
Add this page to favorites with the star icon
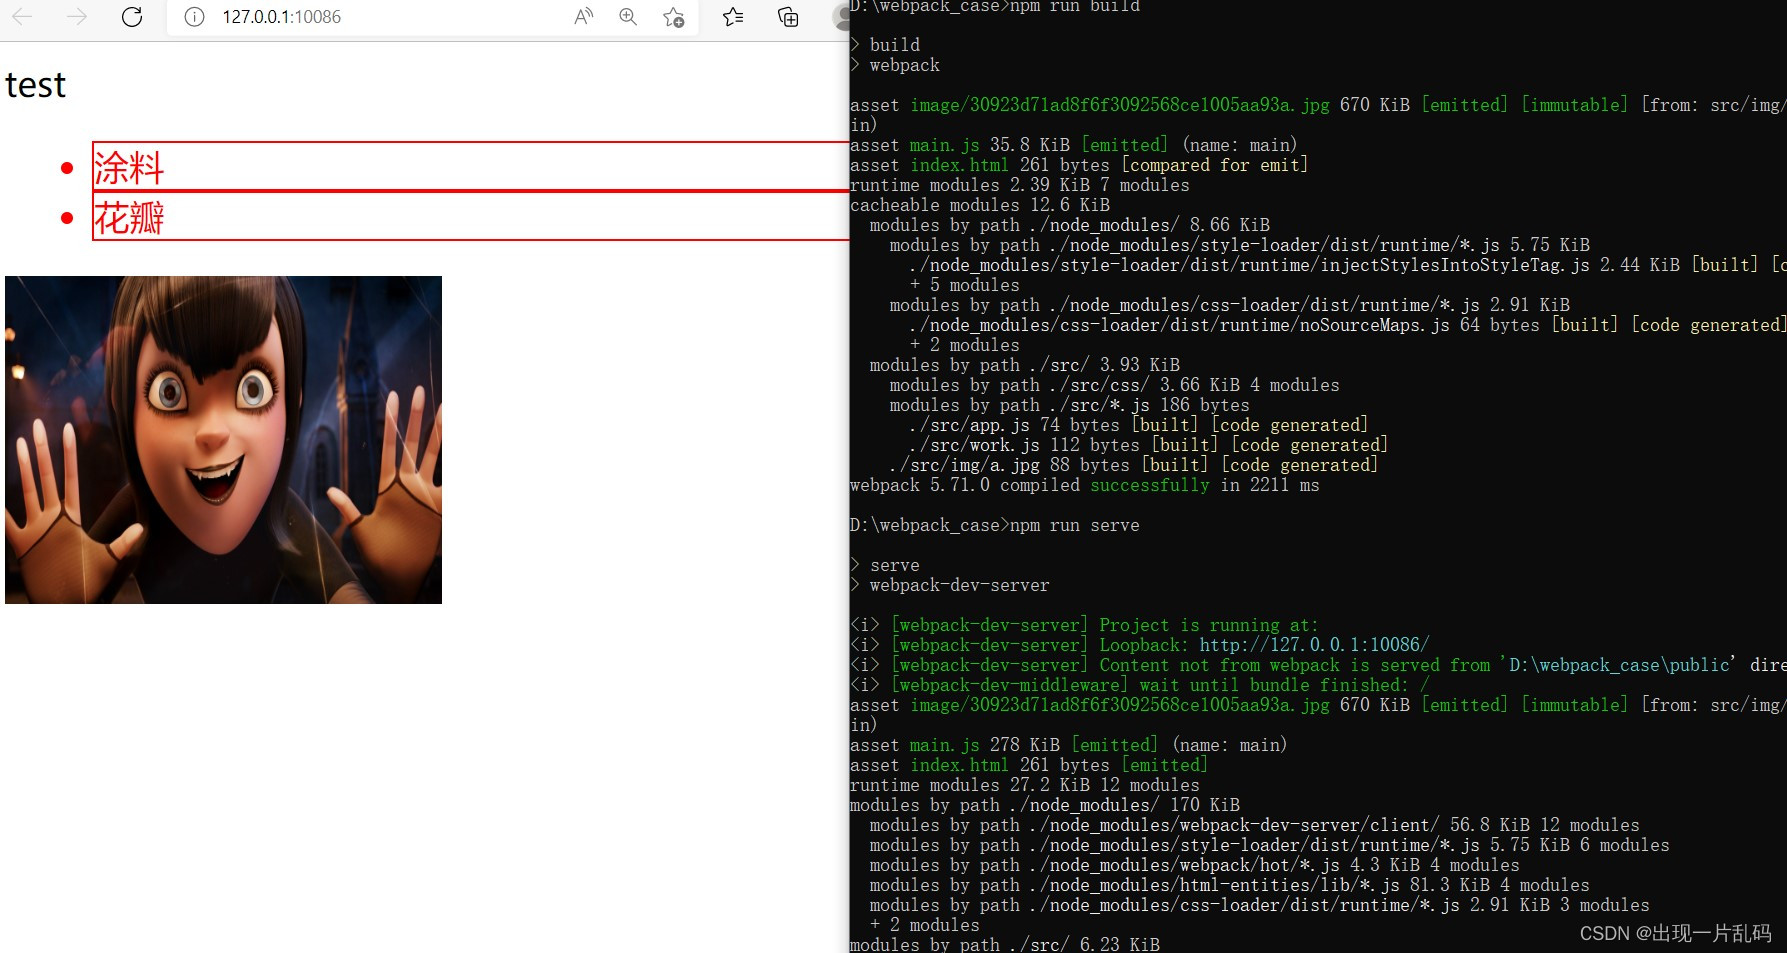(674, 17)
